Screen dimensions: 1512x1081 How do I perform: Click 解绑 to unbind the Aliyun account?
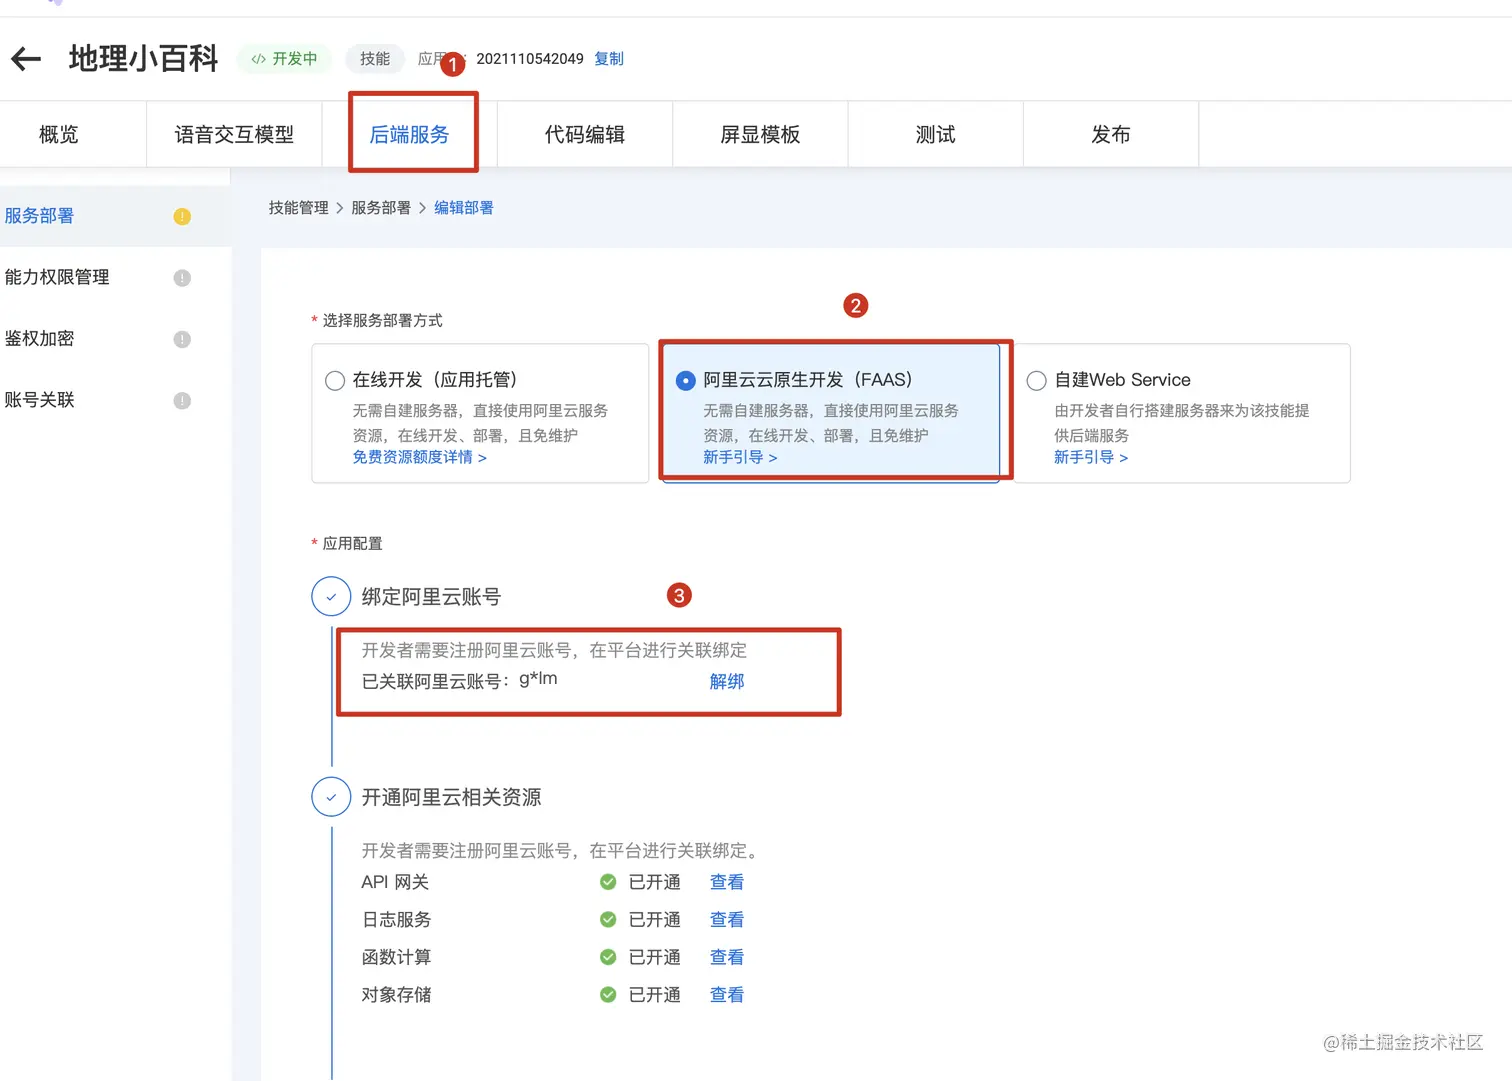coord(727,682)
